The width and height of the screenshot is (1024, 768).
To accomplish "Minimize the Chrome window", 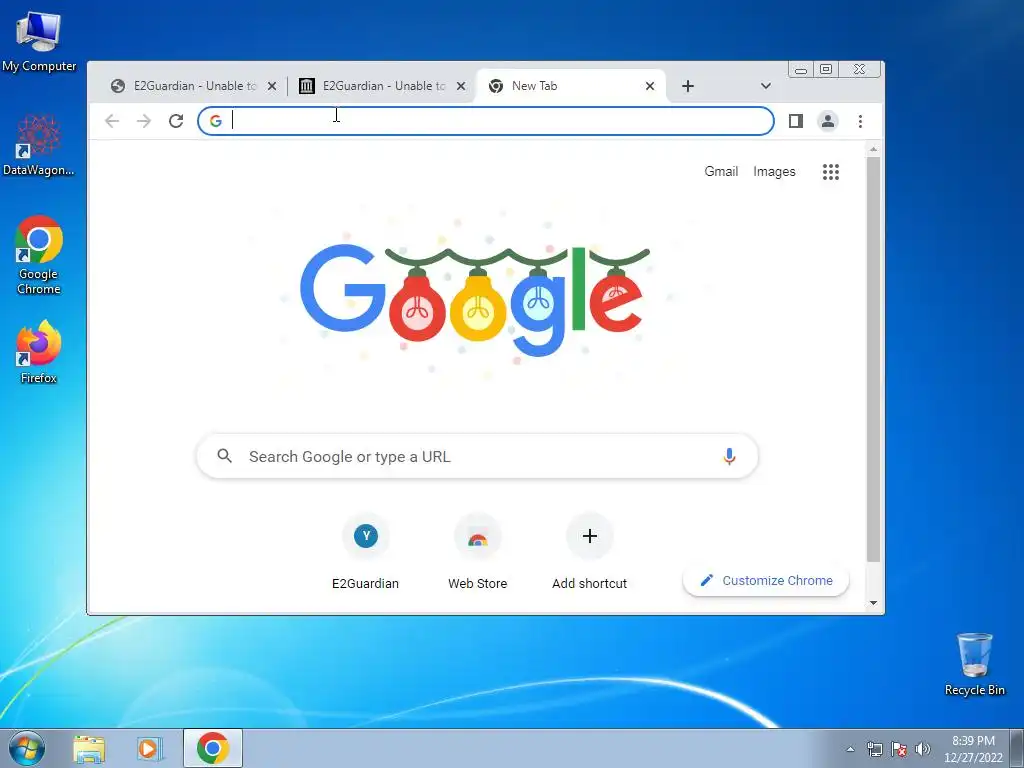I will (801, 69).
